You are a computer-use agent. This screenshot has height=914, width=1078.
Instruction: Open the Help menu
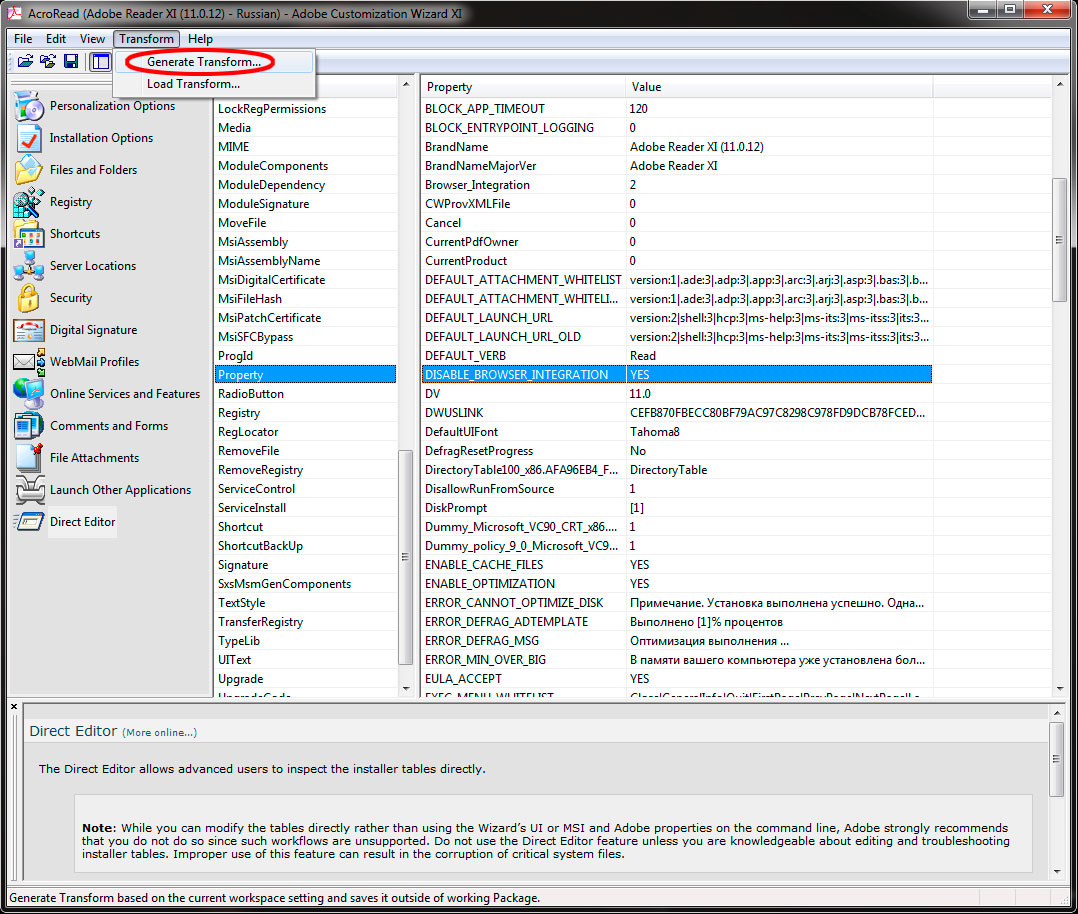pos(200,39)
